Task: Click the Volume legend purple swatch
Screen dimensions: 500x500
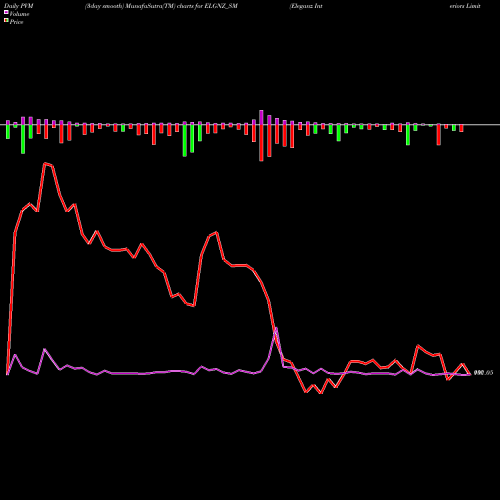Action: tap(6, 12)
